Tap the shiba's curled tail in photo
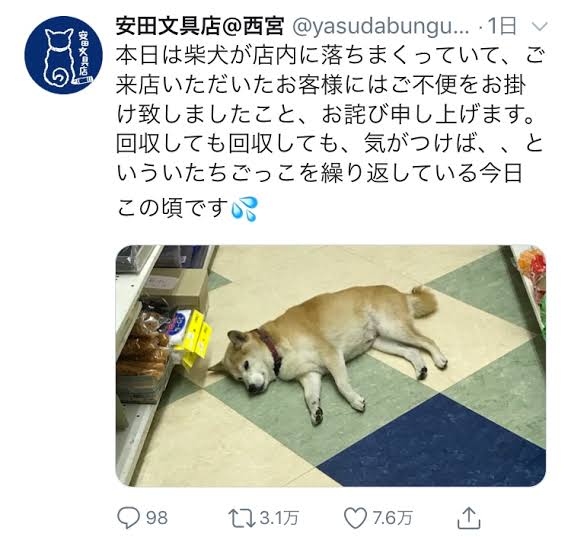The image size is (571, 537). click(425, 301)
